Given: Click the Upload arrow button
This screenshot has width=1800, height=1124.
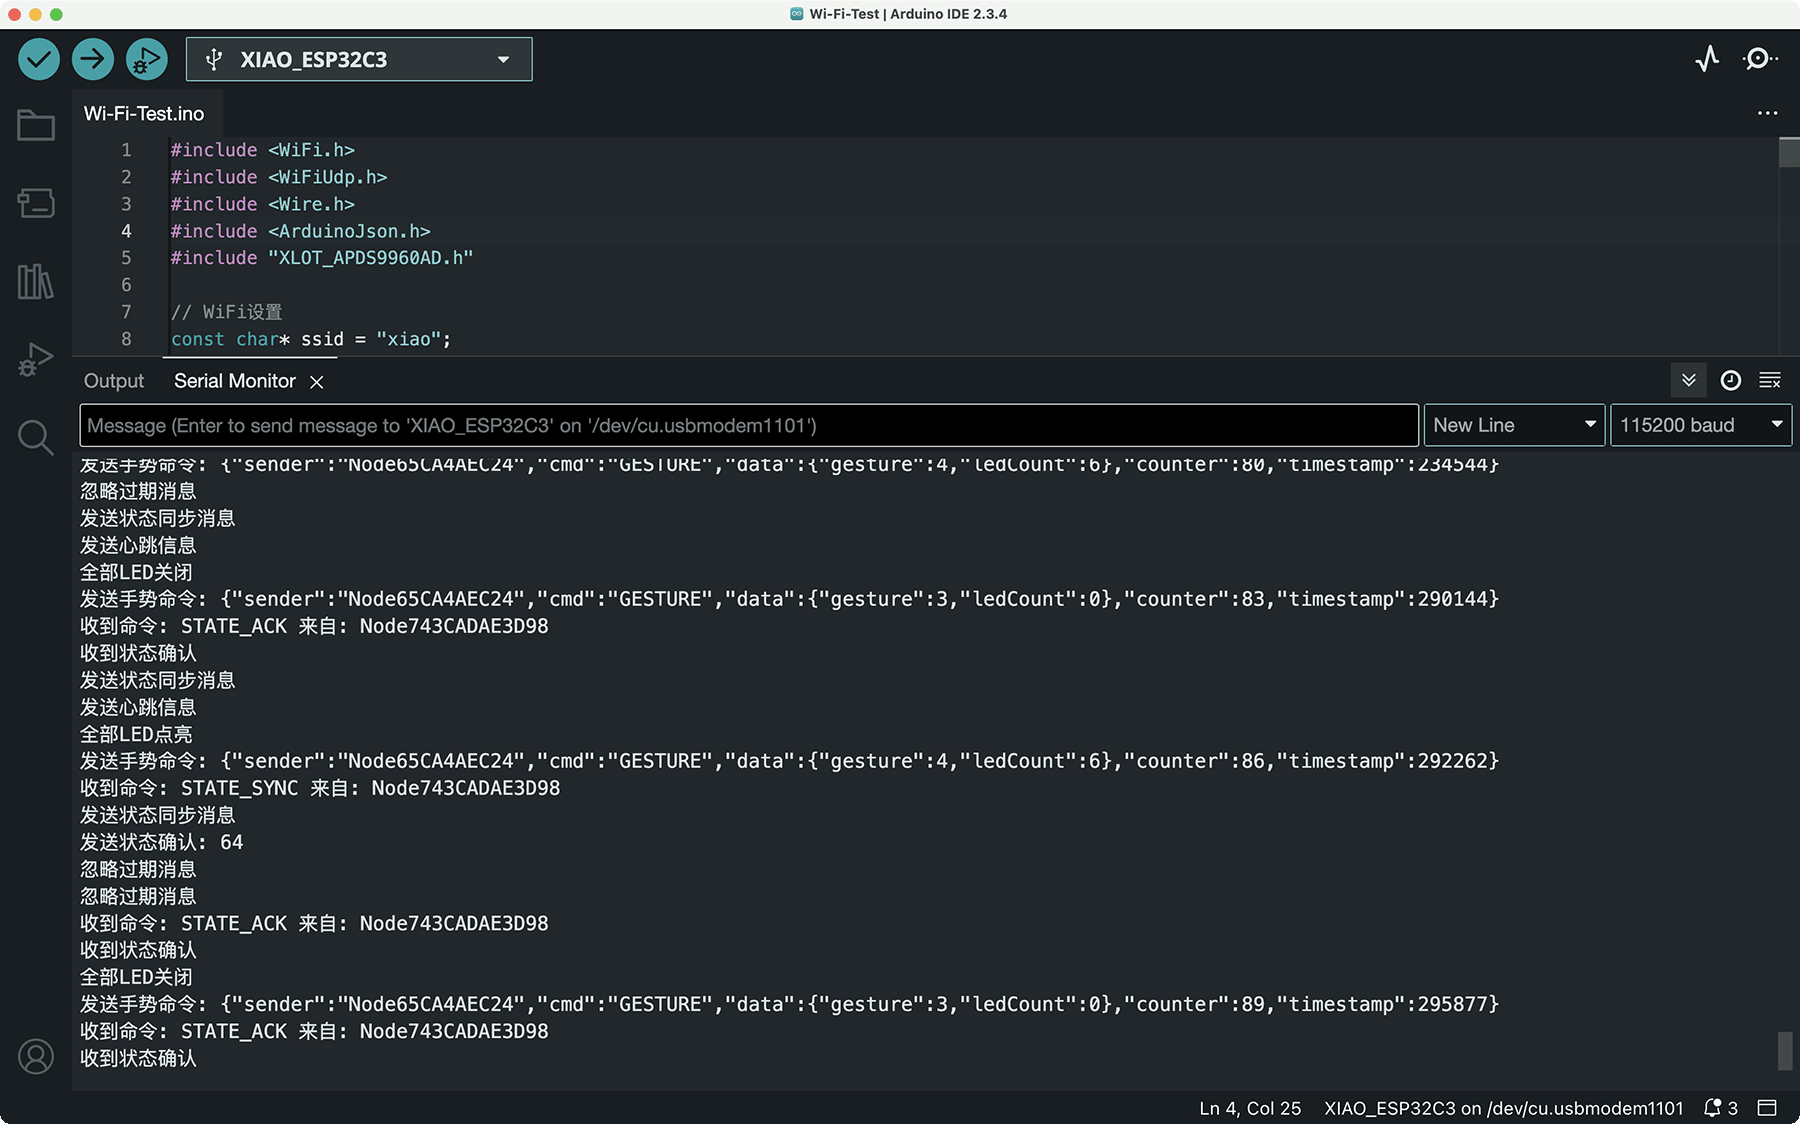Looking at the screenshot, I should point(93,59).
